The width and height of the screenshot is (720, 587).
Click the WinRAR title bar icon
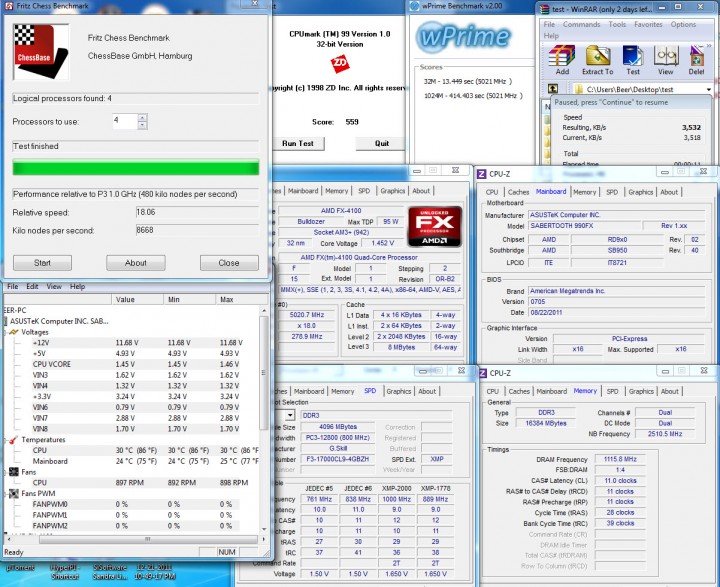coord(545,8)
